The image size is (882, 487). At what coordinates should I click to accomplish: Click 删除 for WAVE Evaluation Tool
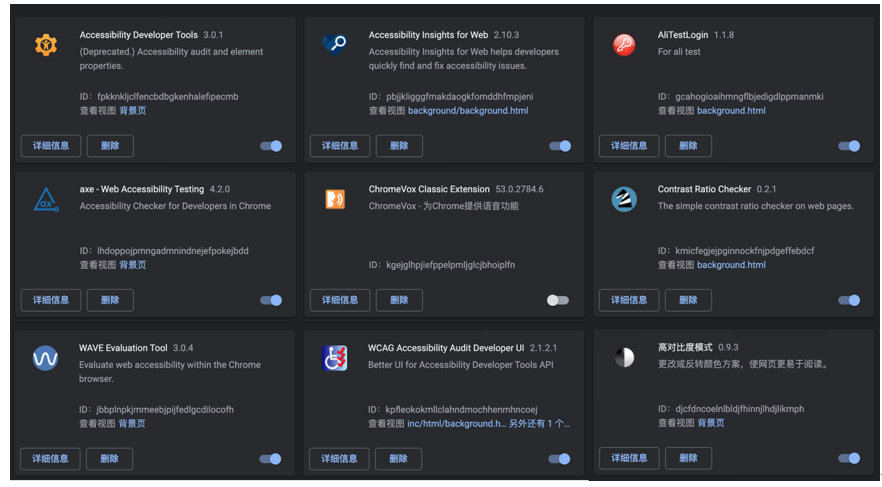[110, 458]
